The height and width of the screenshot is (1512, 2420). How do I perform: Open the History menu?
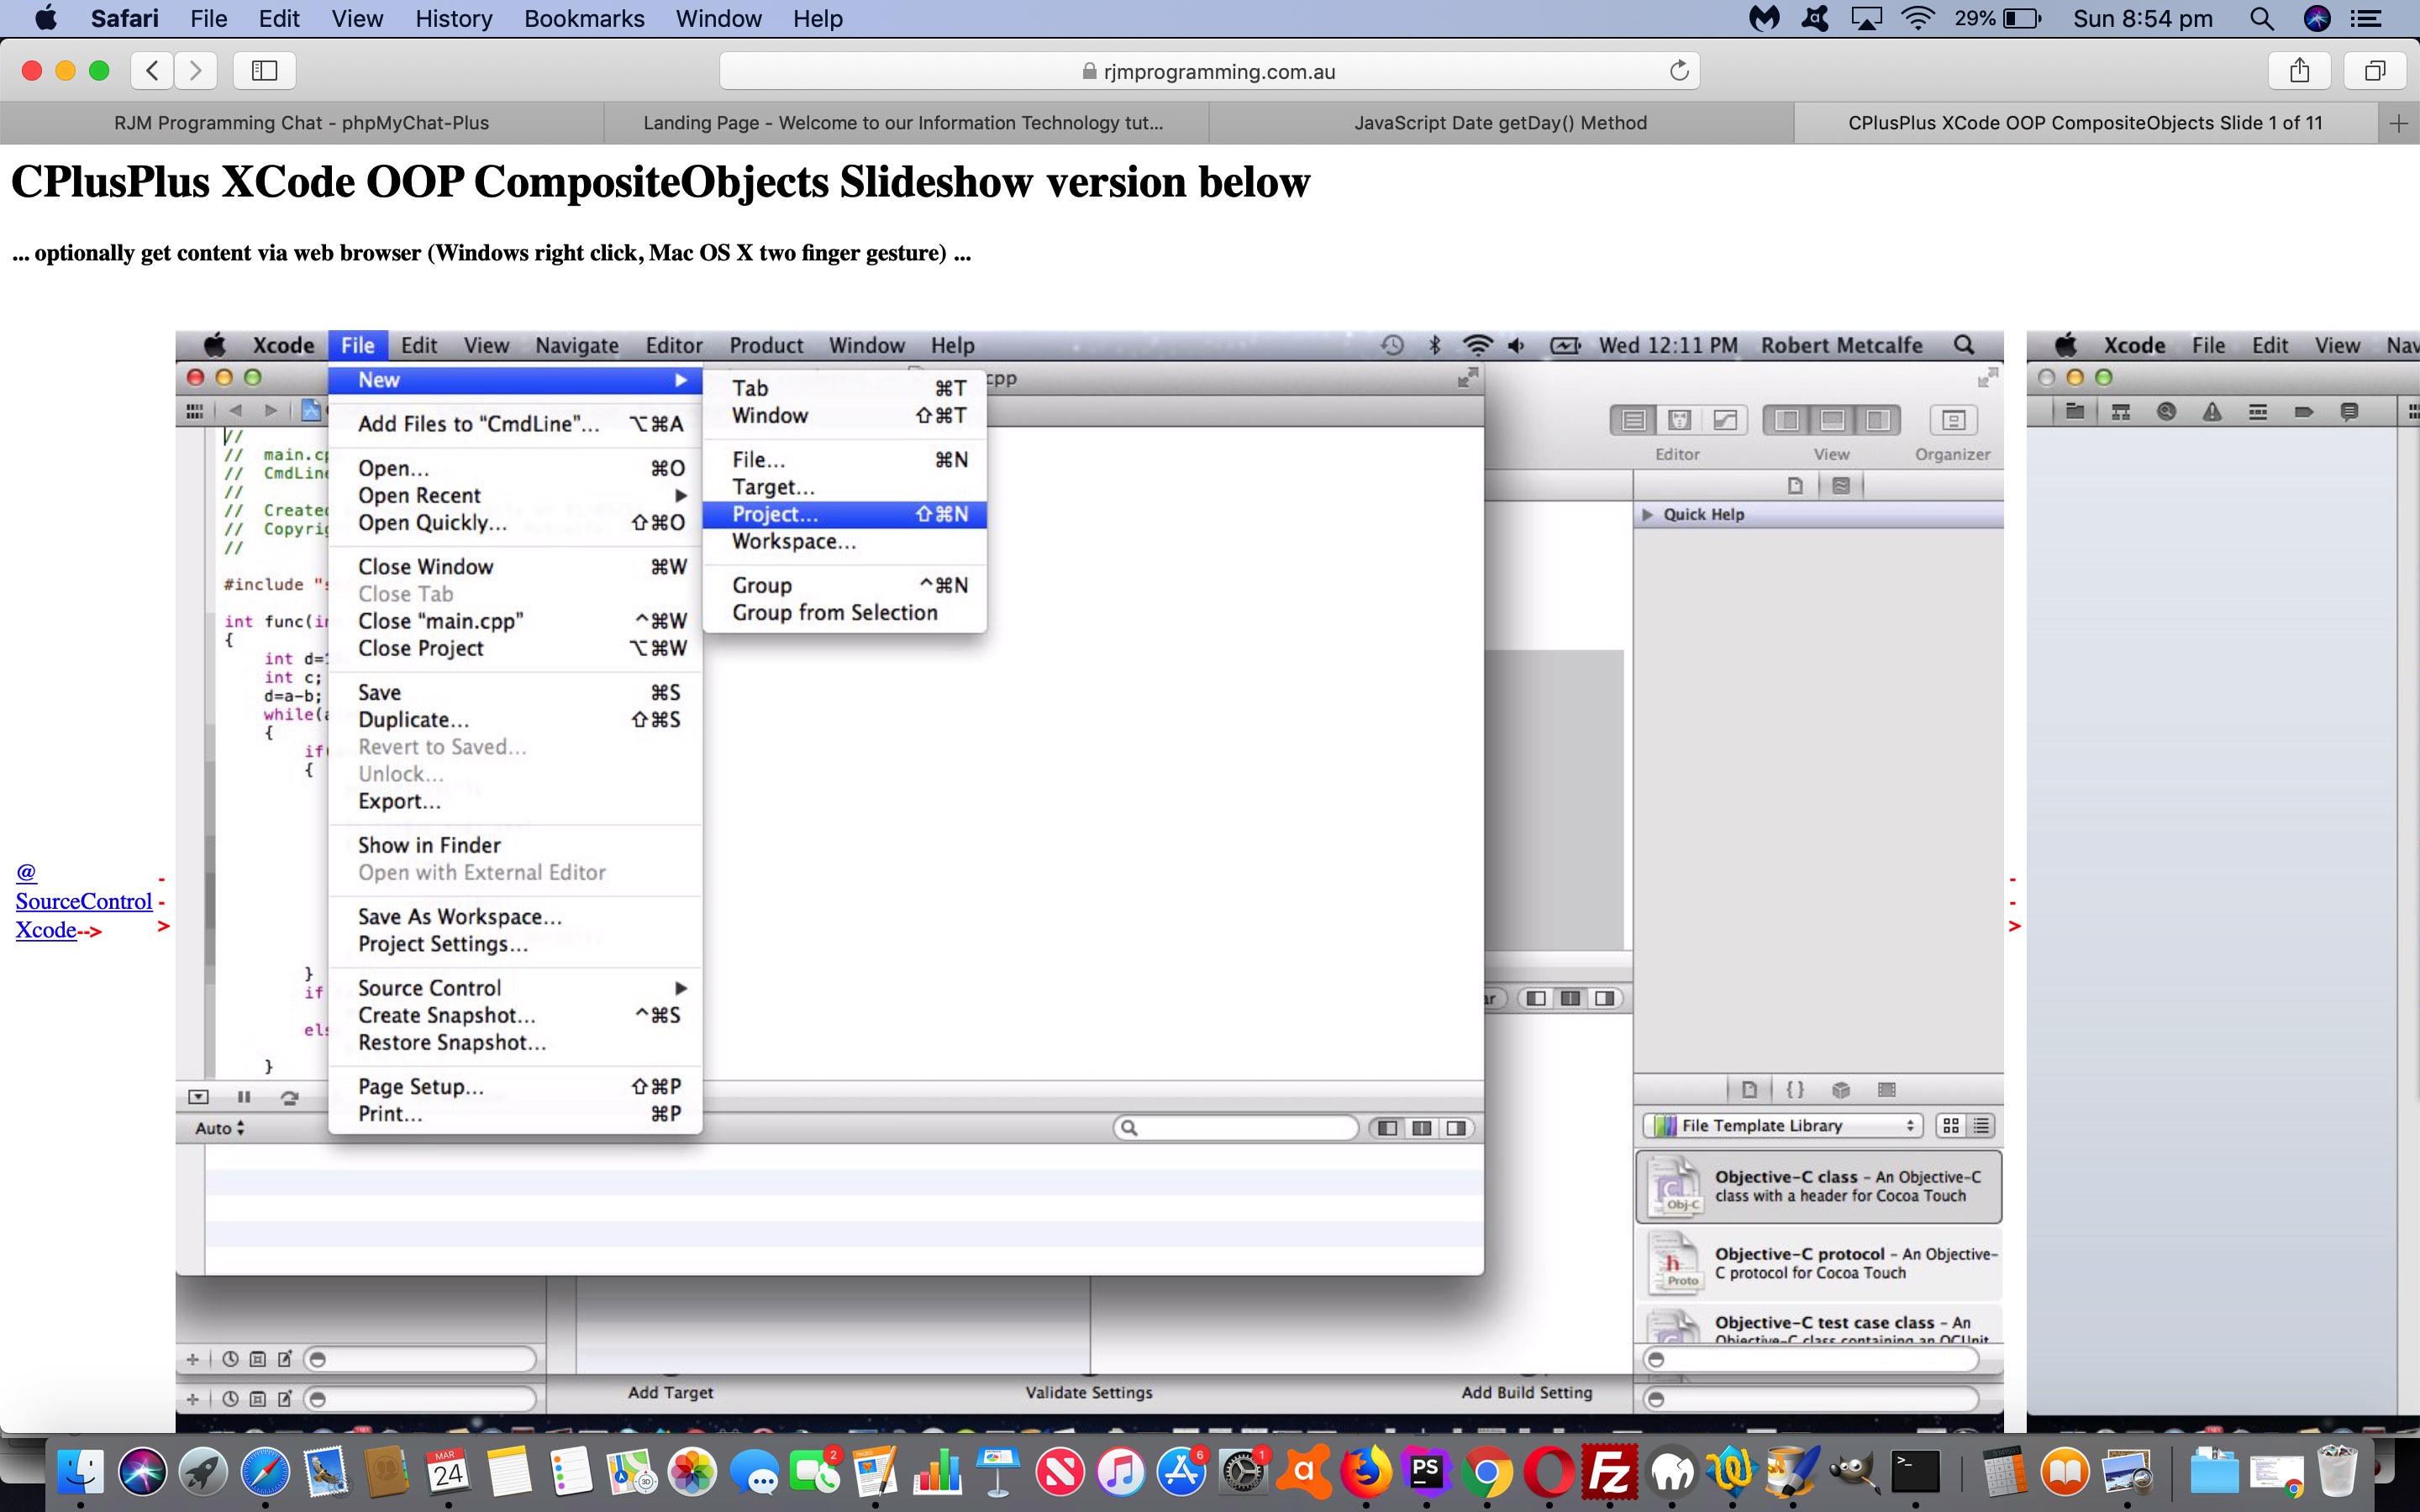tap(453, 18)
